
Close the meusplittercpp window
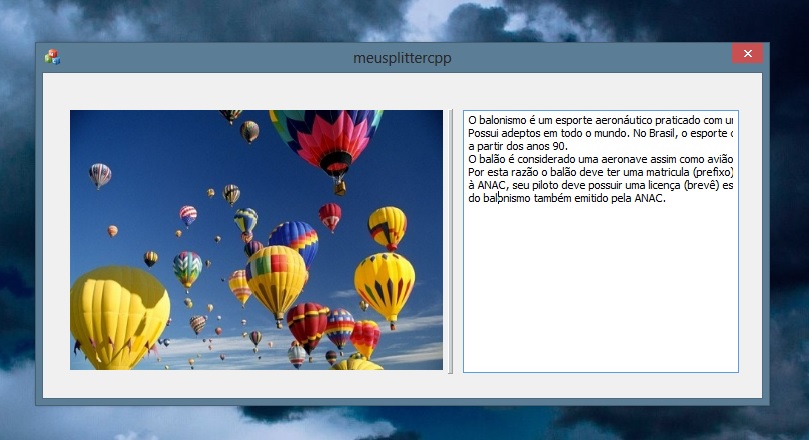pyautogui.click(x=747, y=55)
